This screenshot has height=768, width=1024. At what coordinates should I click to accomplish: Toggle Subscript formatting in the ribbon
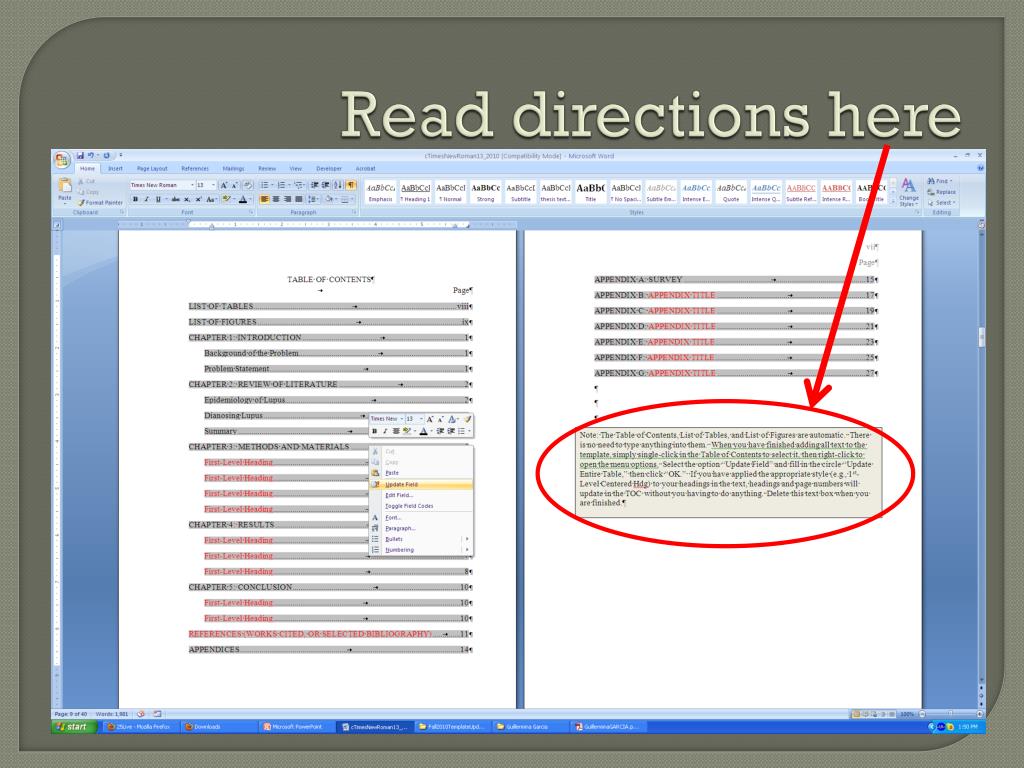point(187,199)
